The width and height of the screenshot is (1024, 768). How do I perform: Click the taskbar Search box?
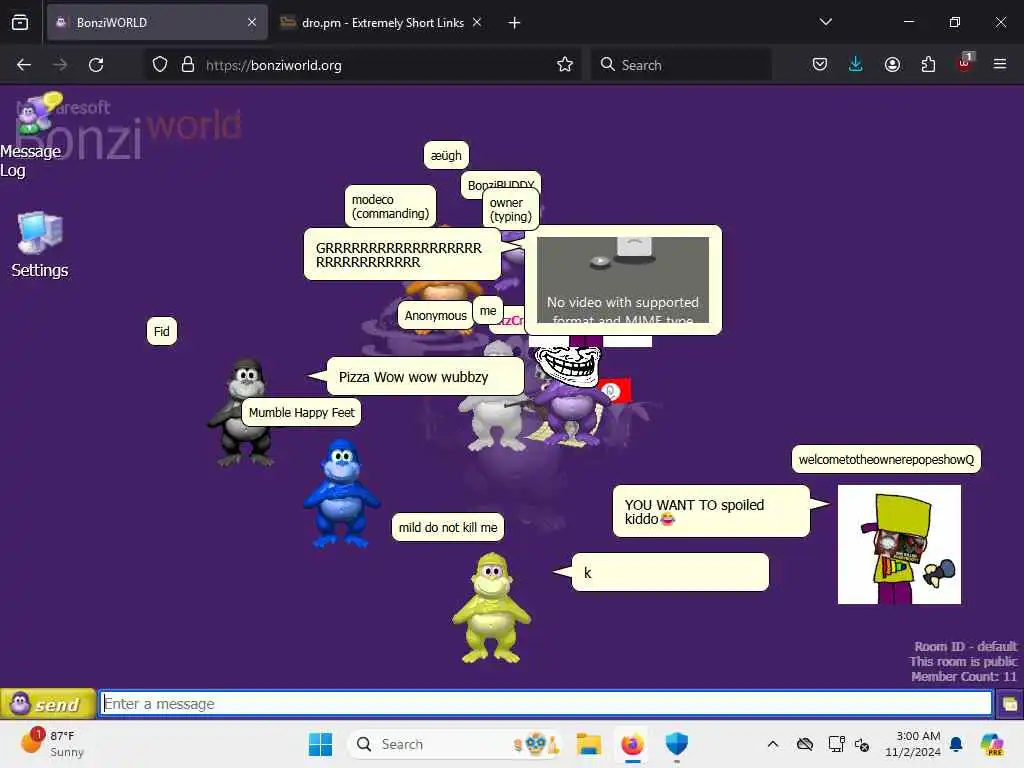pos(456,744)
